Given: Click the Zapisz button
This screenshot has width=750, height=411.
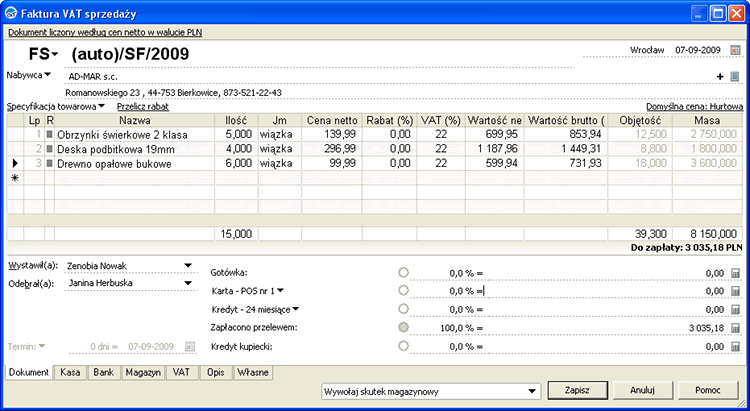Looking at the screenshot, I should tap(576, 390).
